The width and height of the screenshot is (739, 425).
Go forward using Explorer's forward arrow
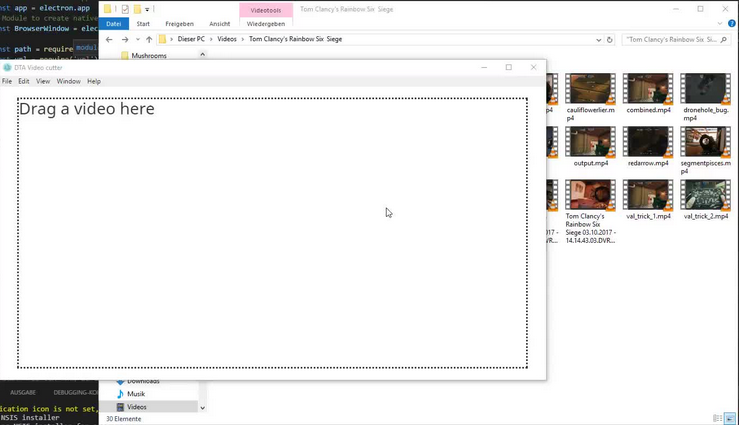[125, 40]
